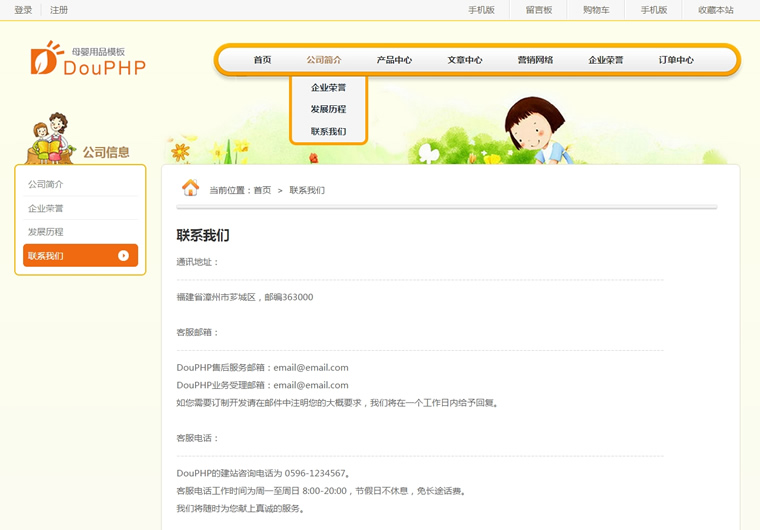The image size is (760, 530).
Task: Click the mother and child 公司信息 illustration
Action: click(x=51, y=138)
